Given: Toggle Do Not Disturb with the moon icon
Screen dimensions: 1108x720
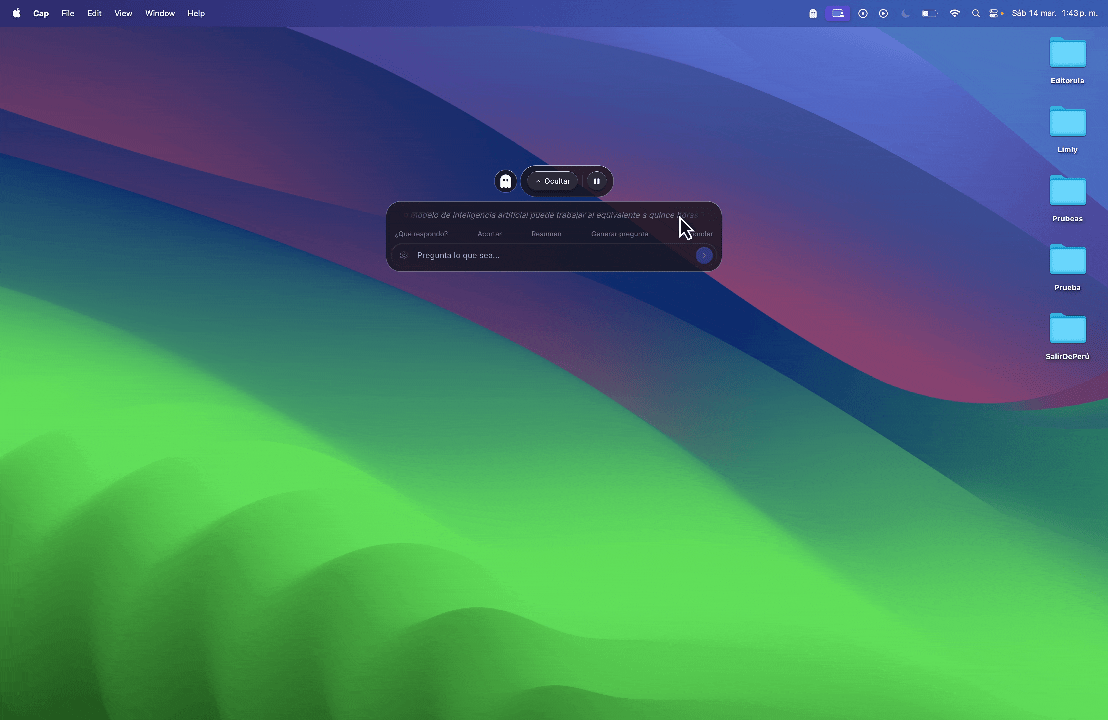Looking at the screenshot, I should [905, 13].
